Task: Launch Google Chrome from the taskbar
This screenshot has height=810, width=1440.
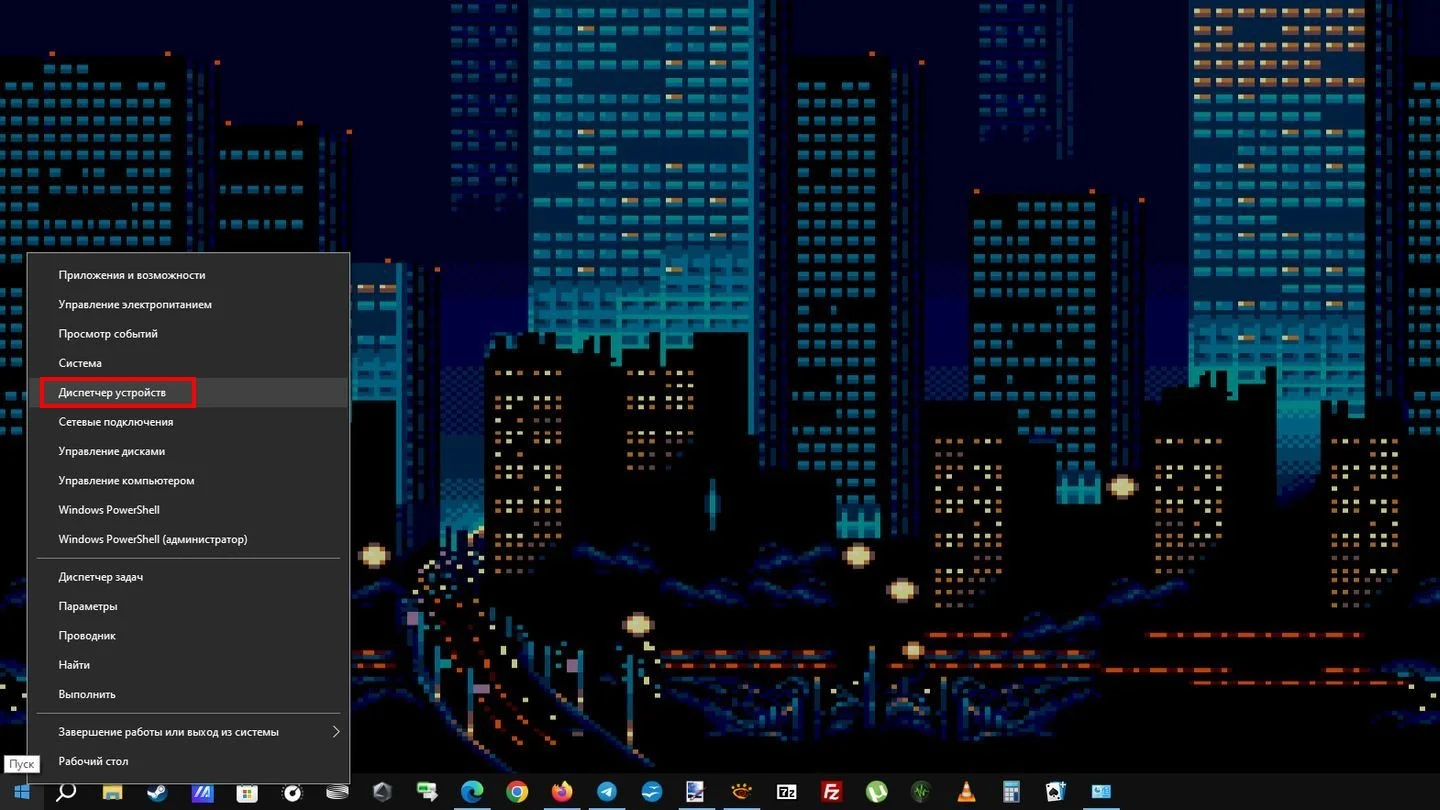Action: 517,792
